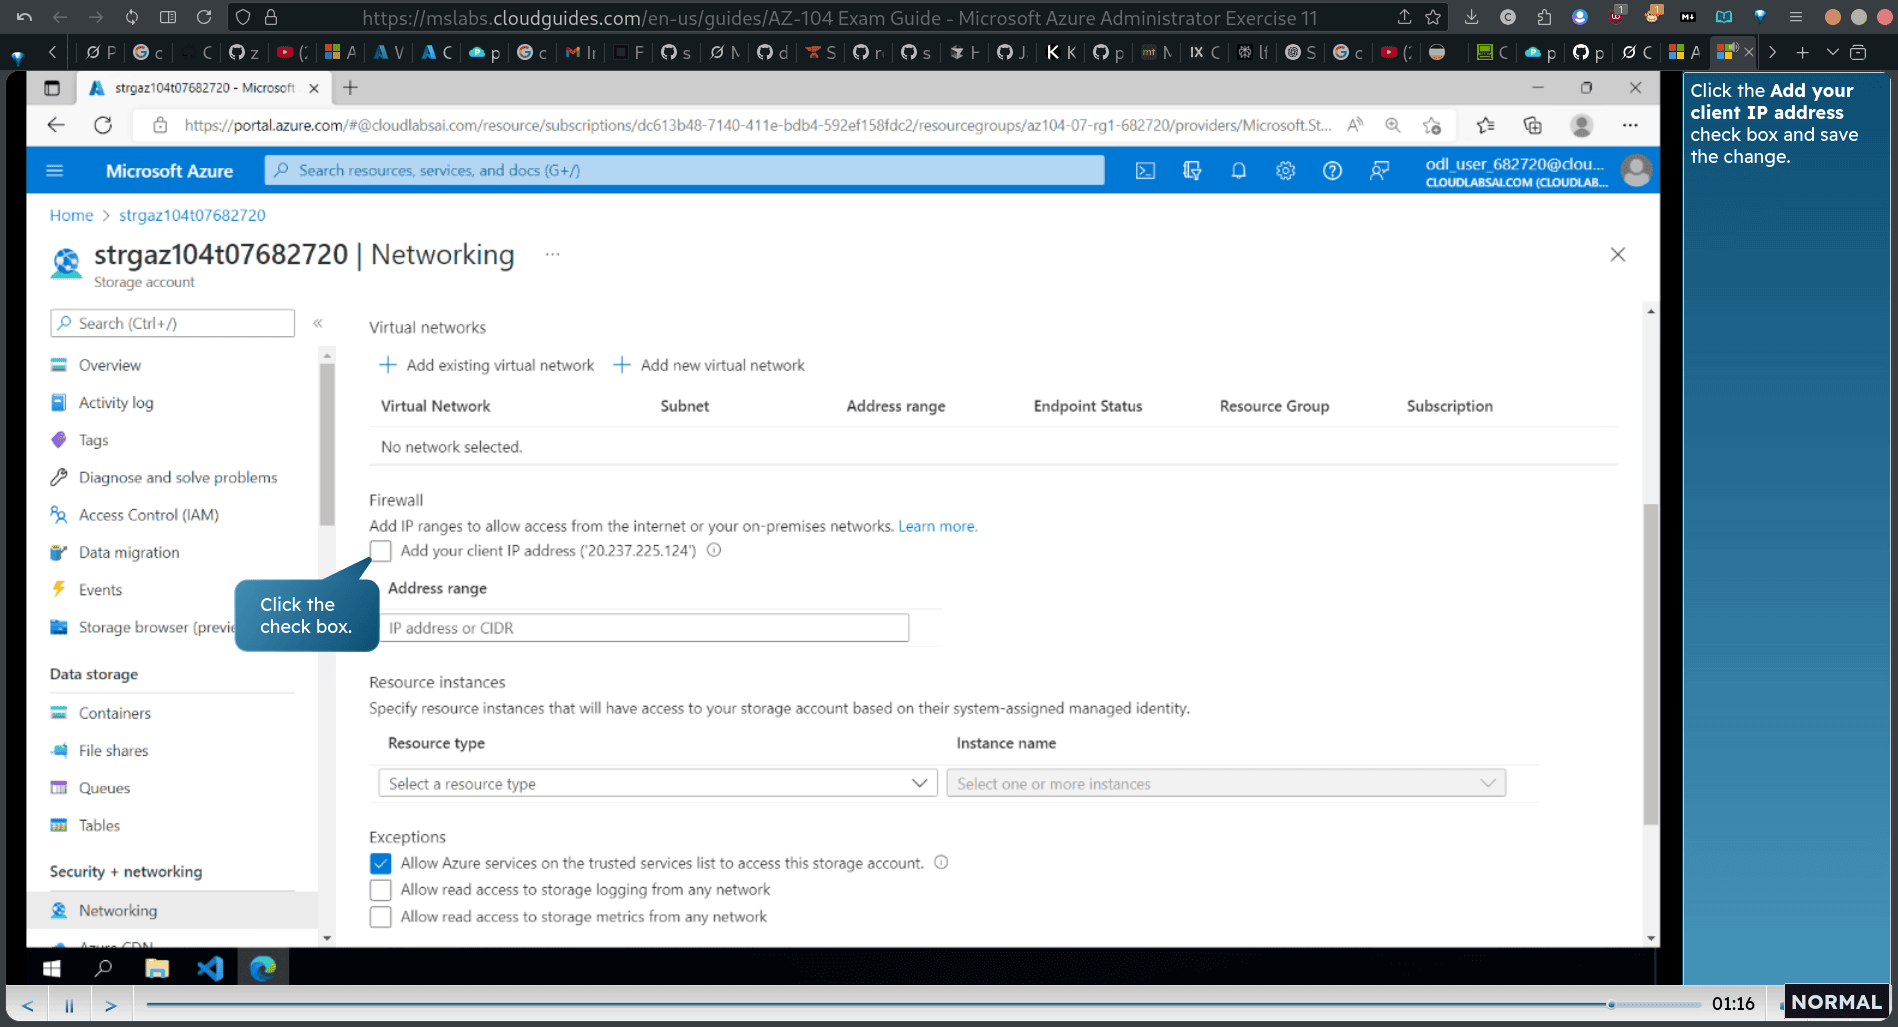Click sidebar menu scrollbar

(x=326, y=444)
